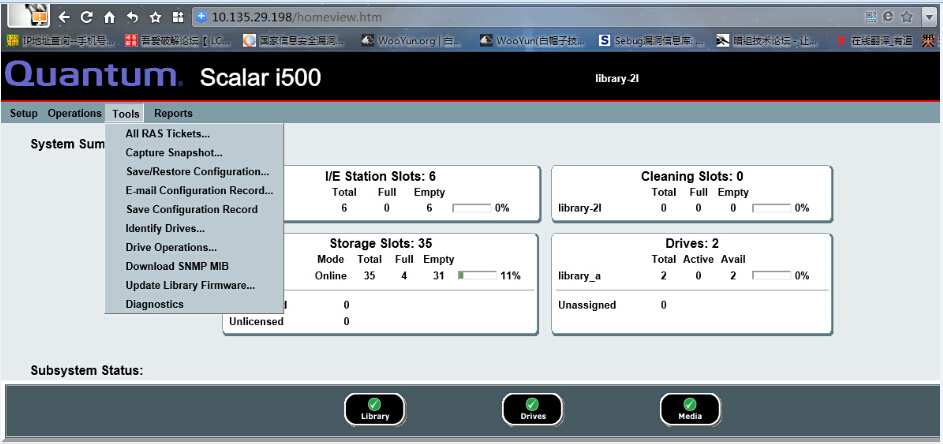943x444 pixels.
Task: Click the Unlicensed label in Storage Slots
Action: (256, 321)
